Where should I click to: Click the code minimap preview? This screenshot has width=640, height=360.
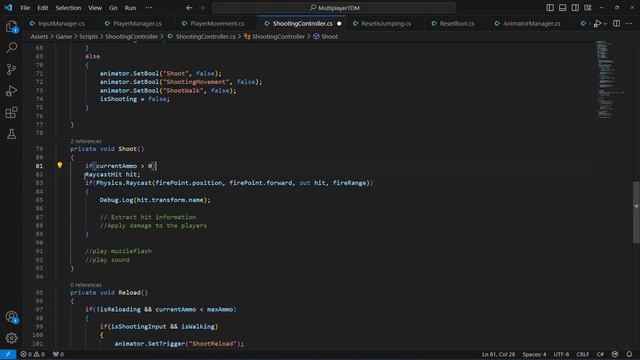tap(610, 80)
